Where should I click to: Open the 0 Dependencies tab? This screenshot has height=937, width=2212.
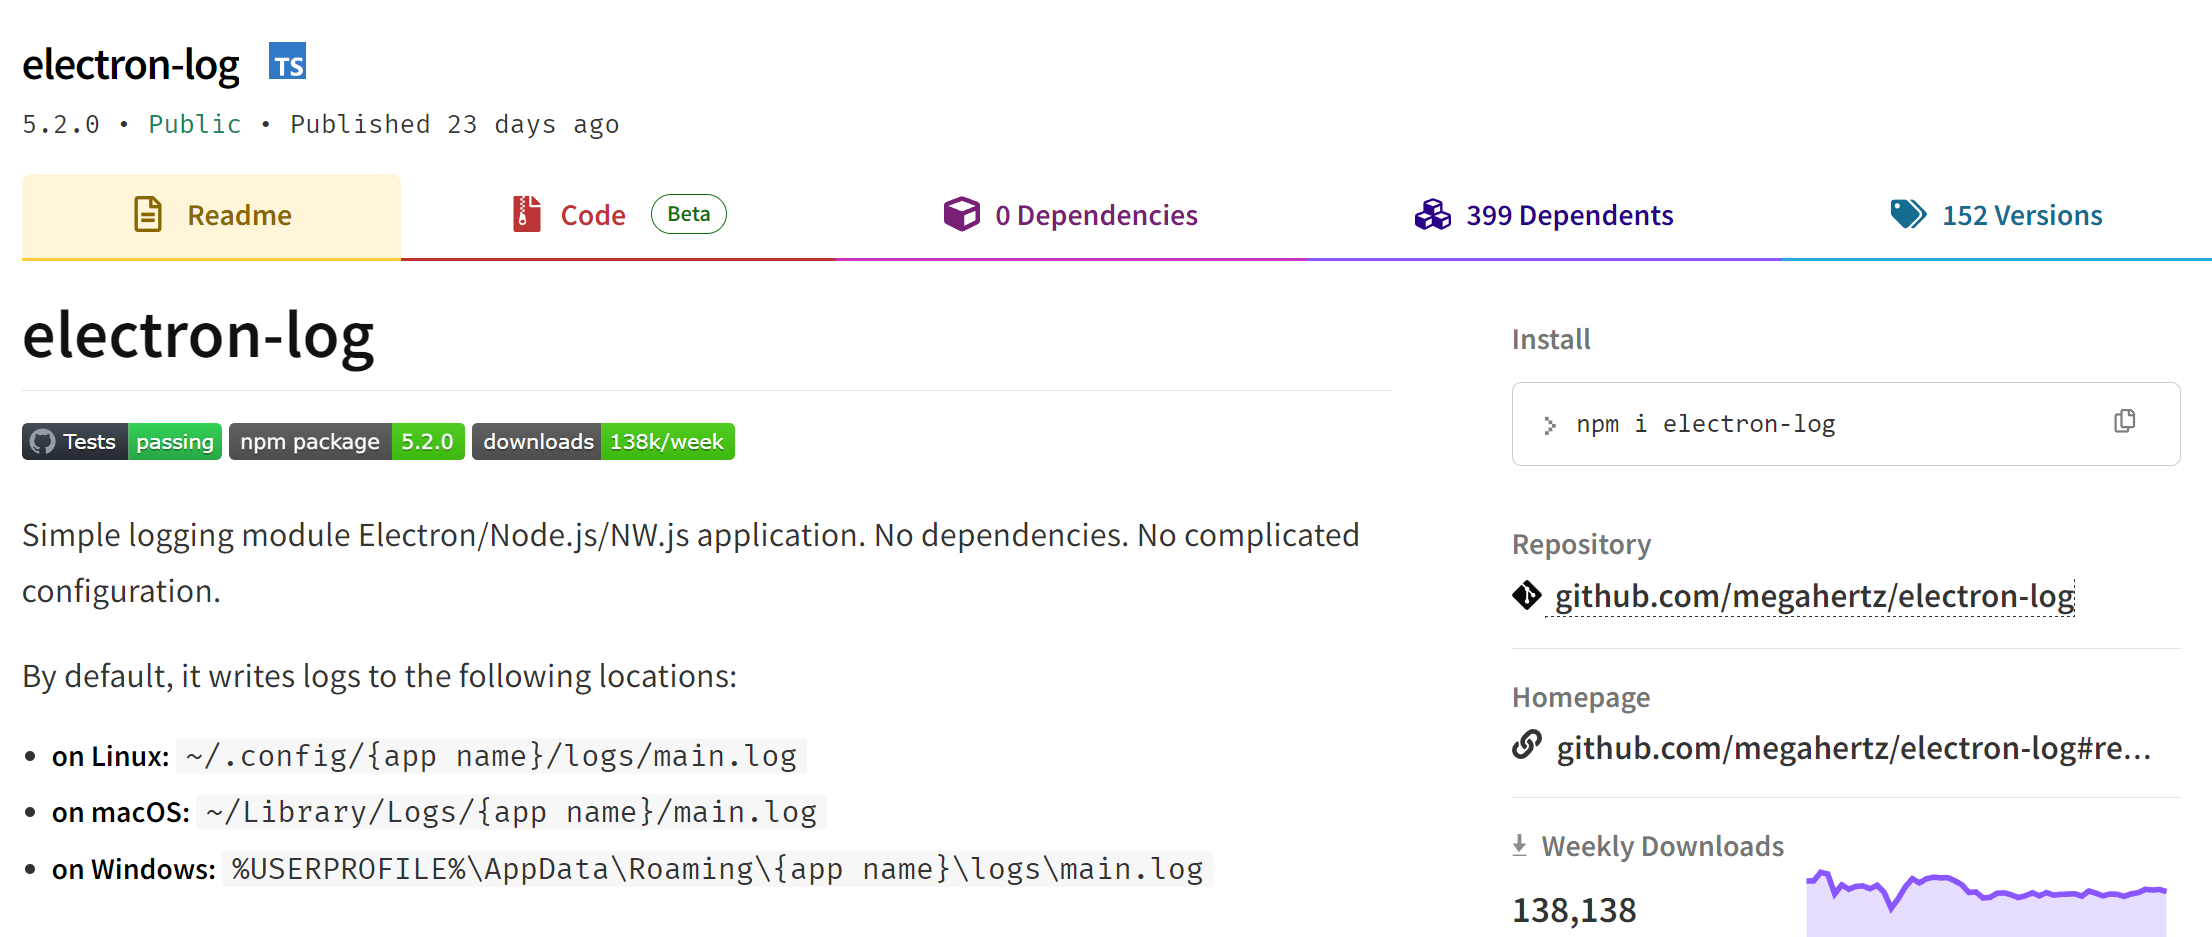pos(1071,216)
